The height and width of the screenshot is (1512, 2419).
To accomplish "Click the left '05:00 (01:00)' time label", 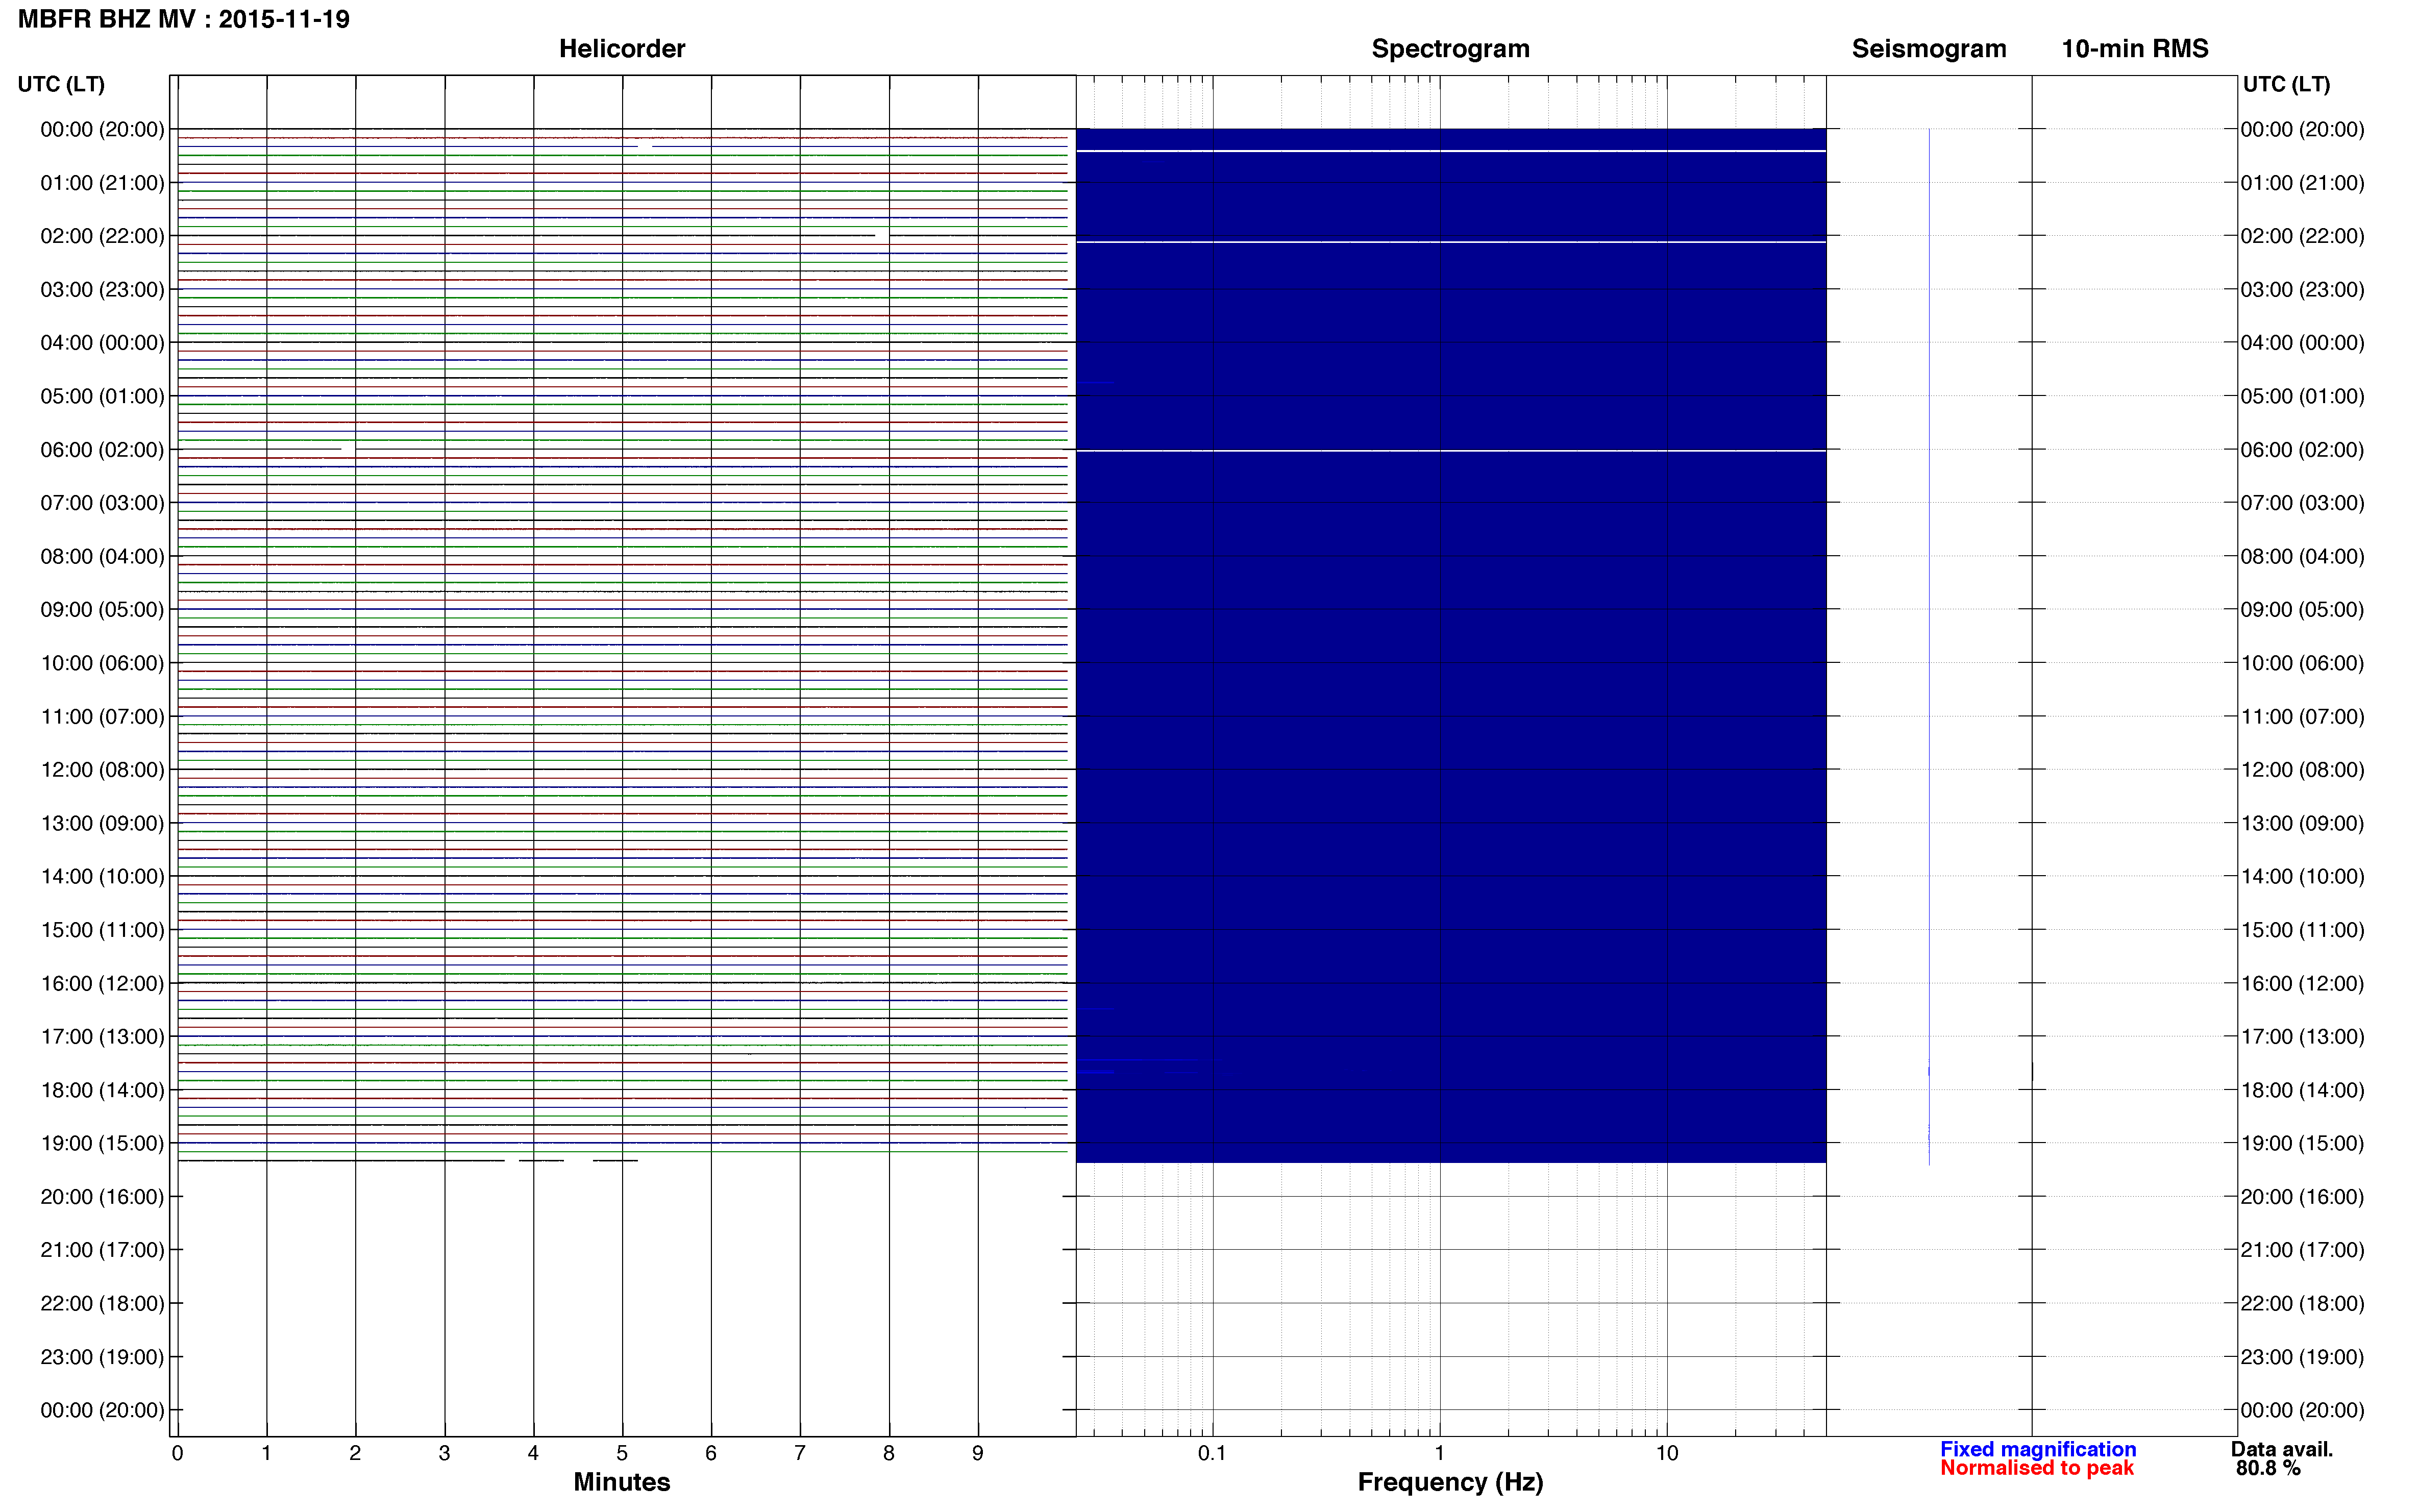I will pyautogui.click(x=102, y=396).
